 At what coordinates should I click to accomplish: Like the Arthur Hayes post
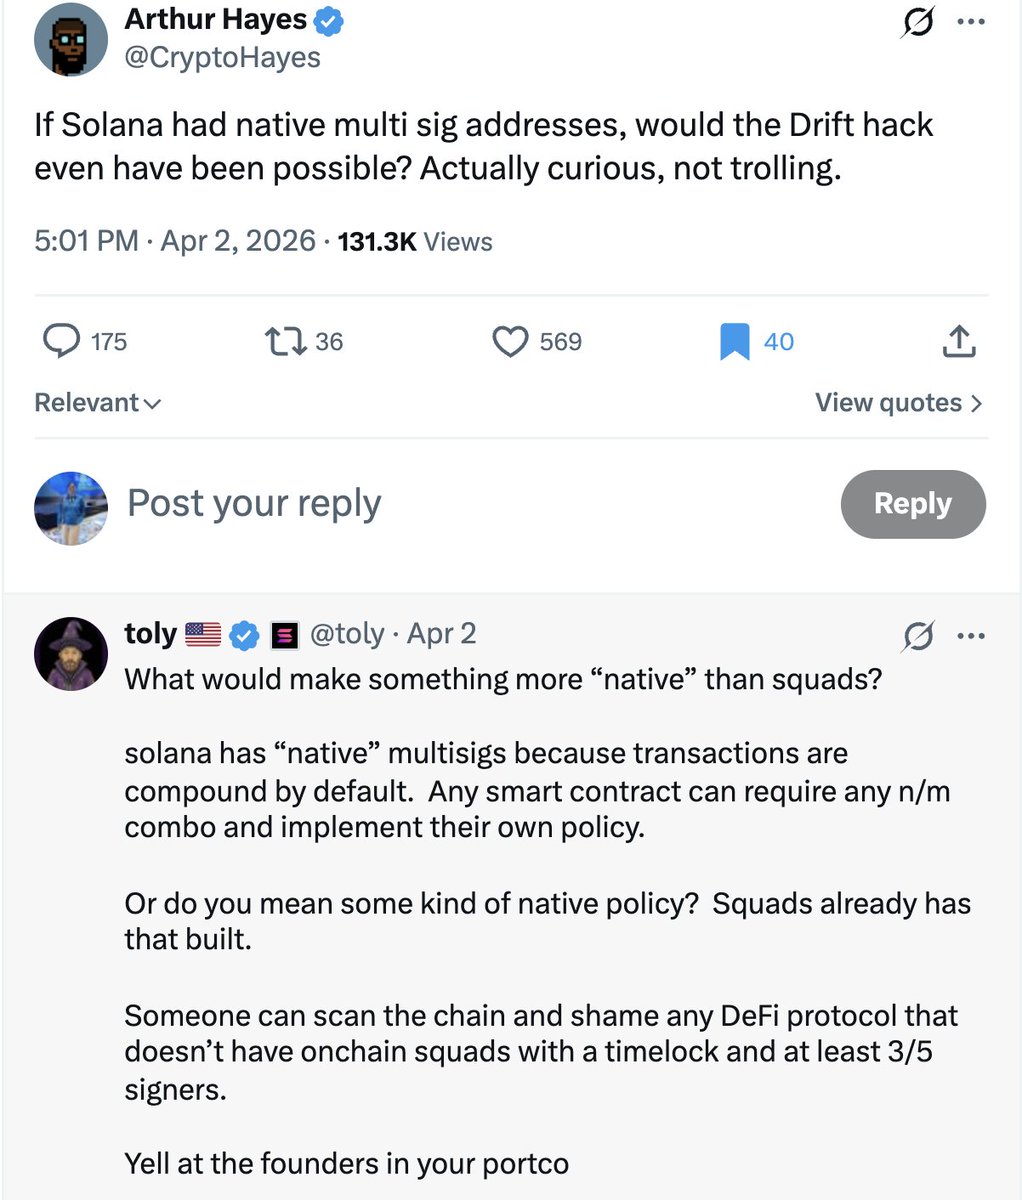(511, 342)
